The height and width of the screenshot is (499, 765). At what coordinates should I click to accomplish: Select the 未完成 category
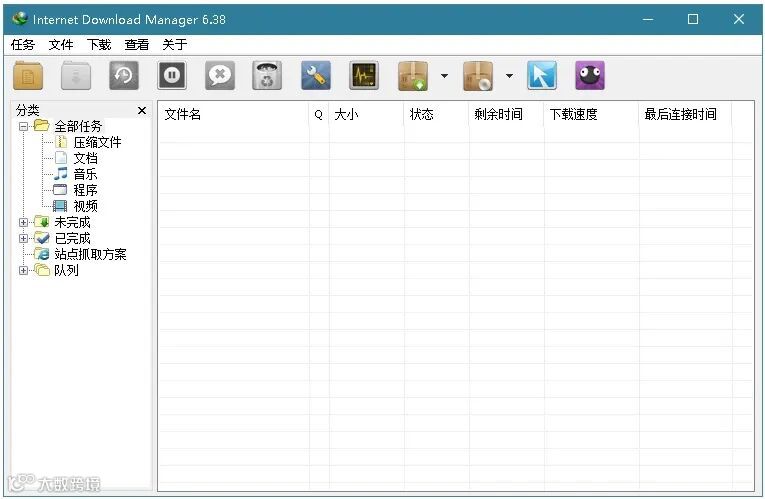[72, 222]
